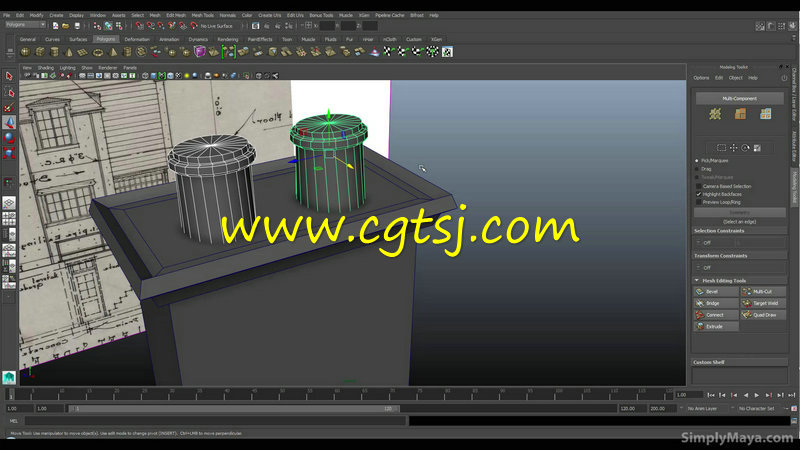Image resolution: width=800 pixels, height=450 pixels.
Task: Toggle Modeling Toolkit power button
Action: 784,78
